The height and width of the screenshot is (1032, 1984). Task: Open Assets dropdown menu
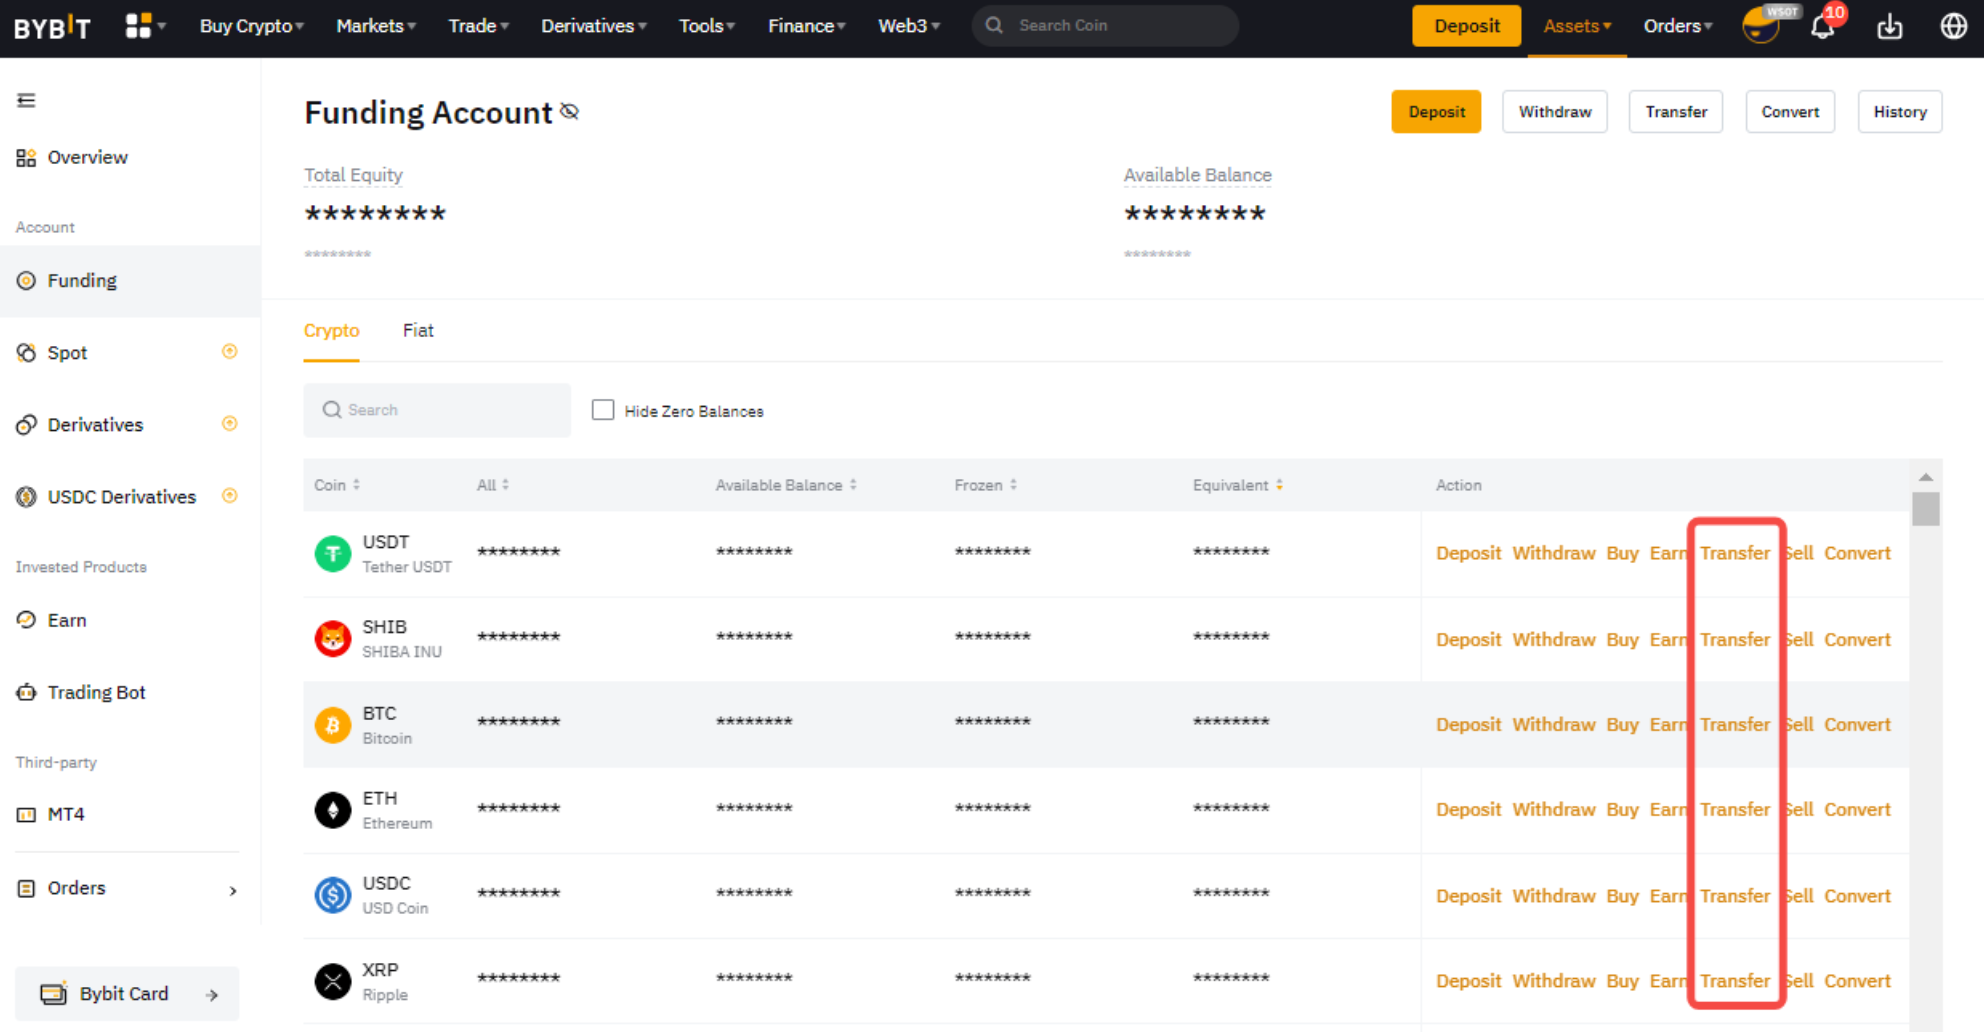[x=1577, y=26]
